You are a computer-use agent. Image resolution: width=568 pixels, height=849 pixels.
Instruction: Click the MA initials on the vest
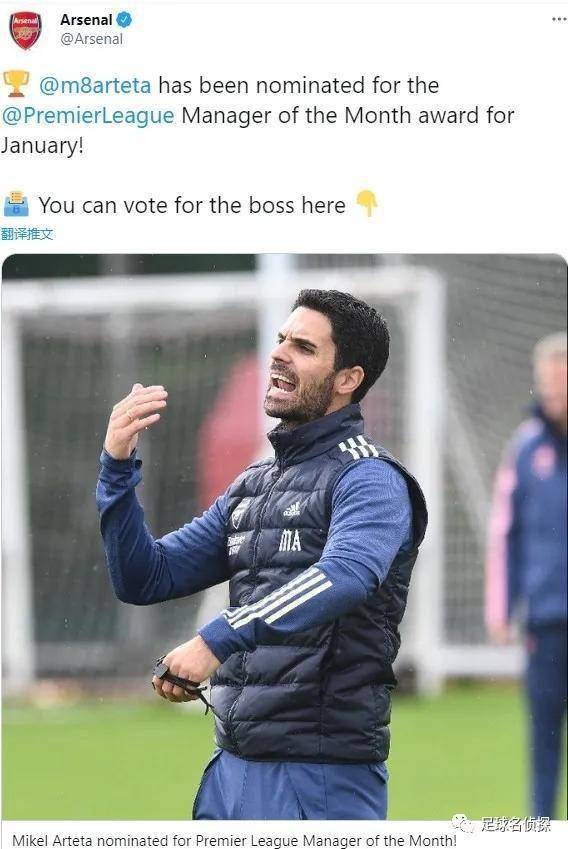tap(290, 541)
